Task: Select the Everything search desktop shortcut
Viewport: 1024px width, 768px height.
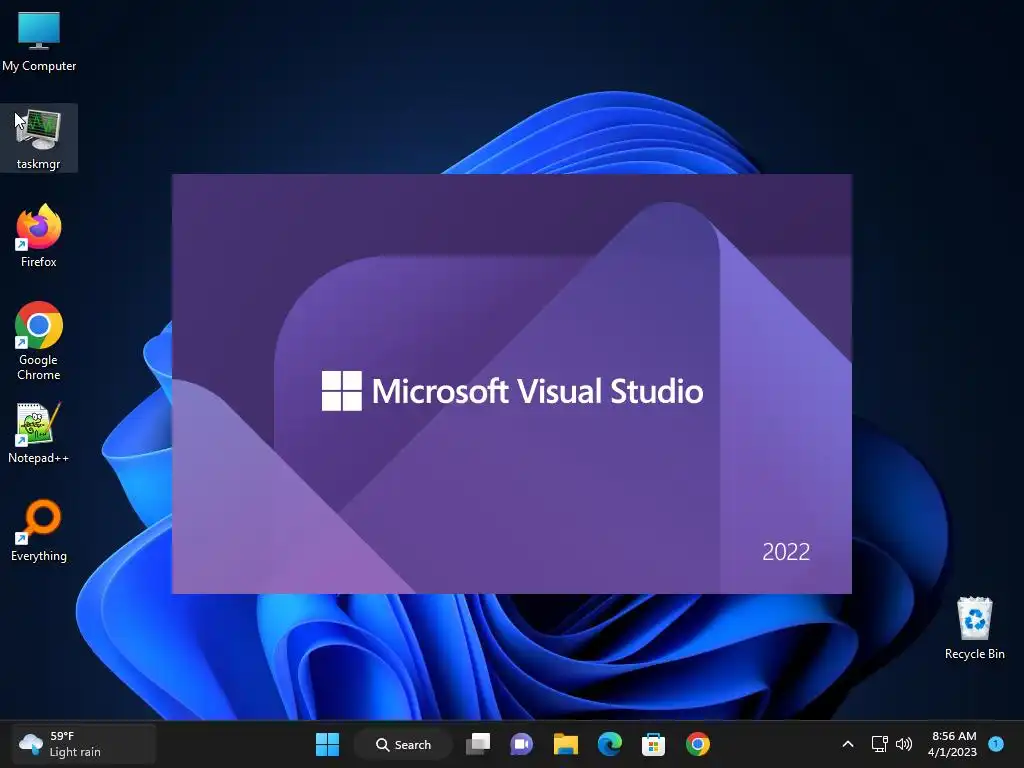Action: (x=39, y=530)
